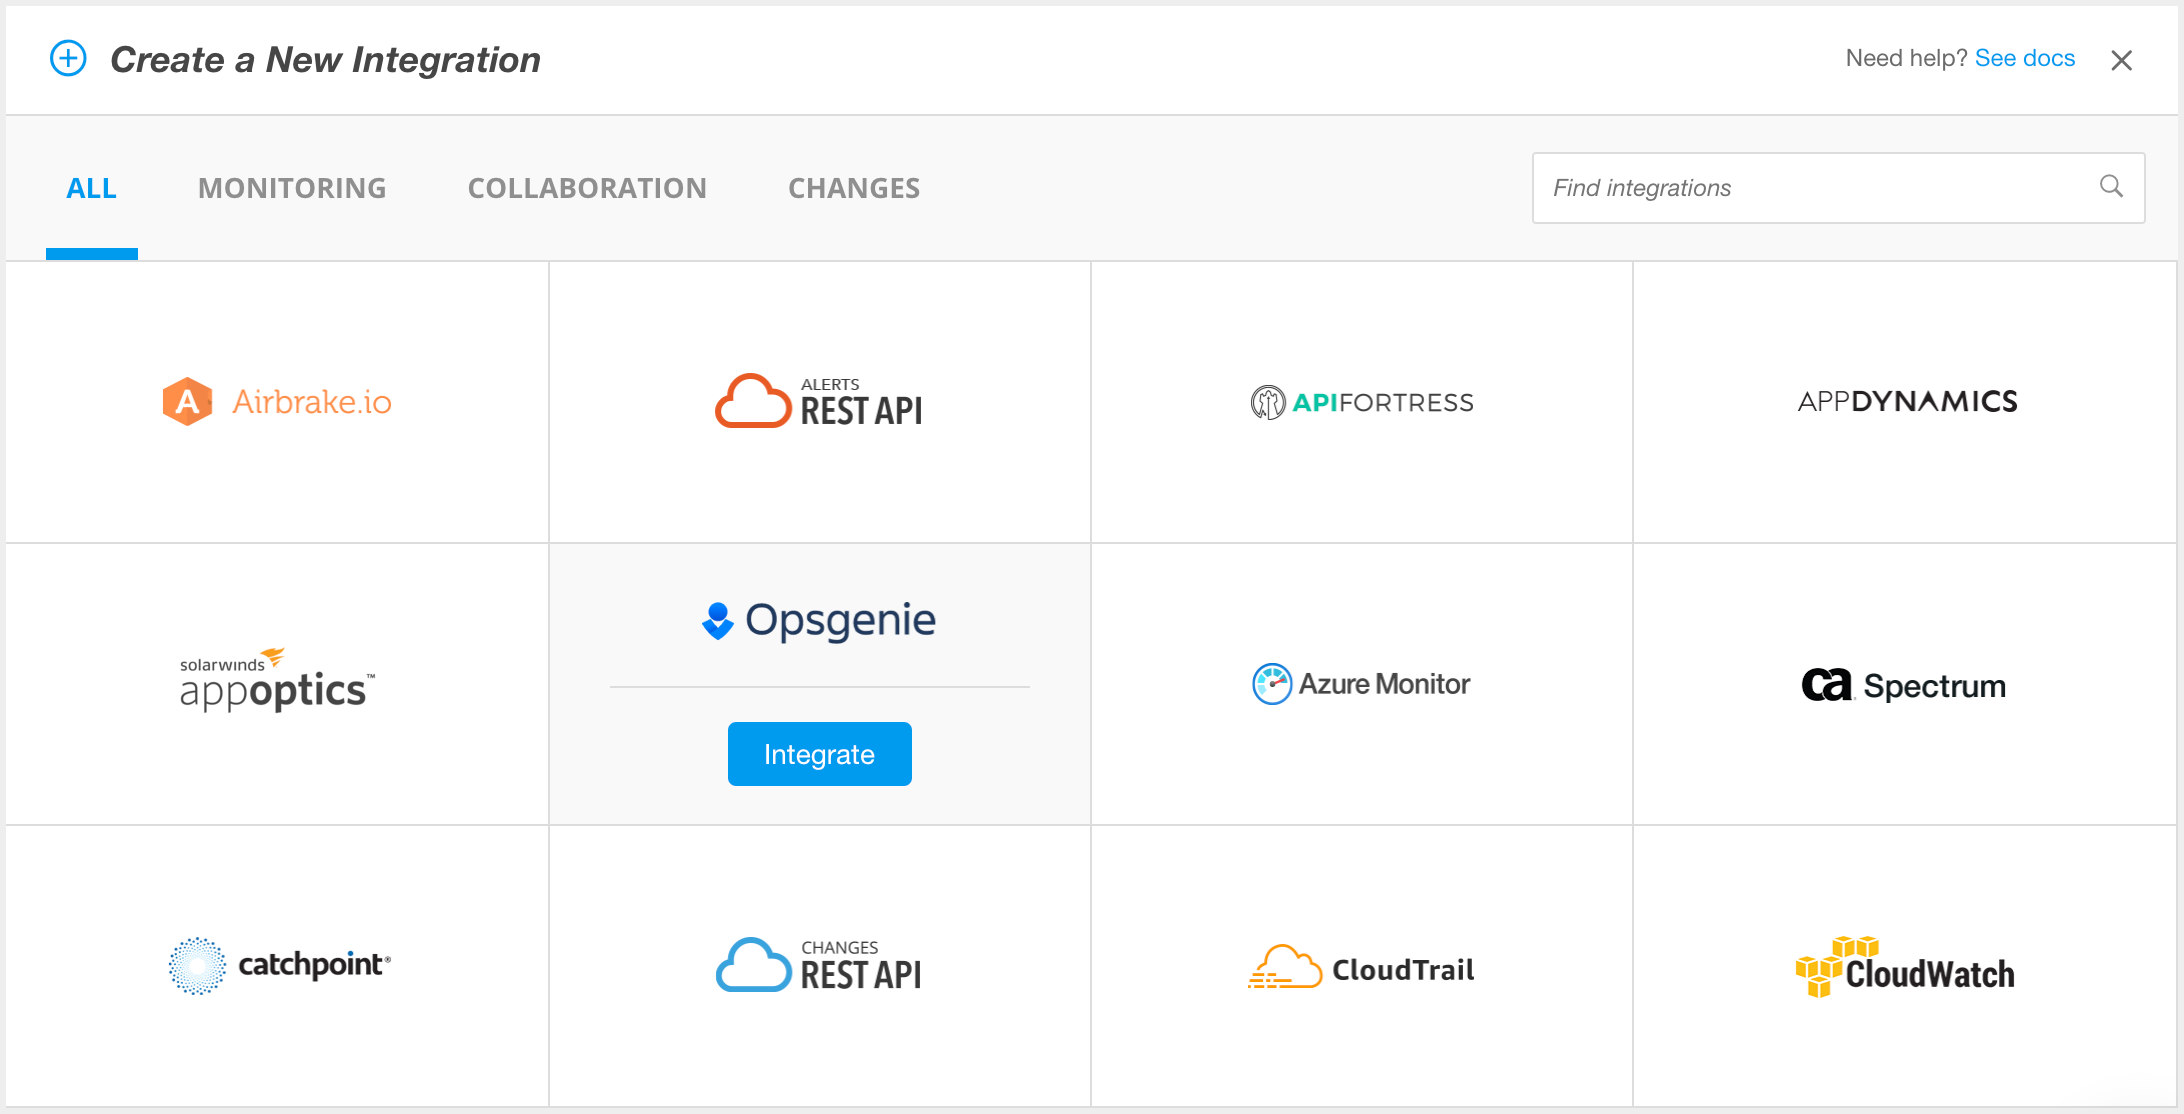Viewport: 2184px width, 1114px height.
Task: Select the Airbrake.io integration tile
Action: coord(277,402)
